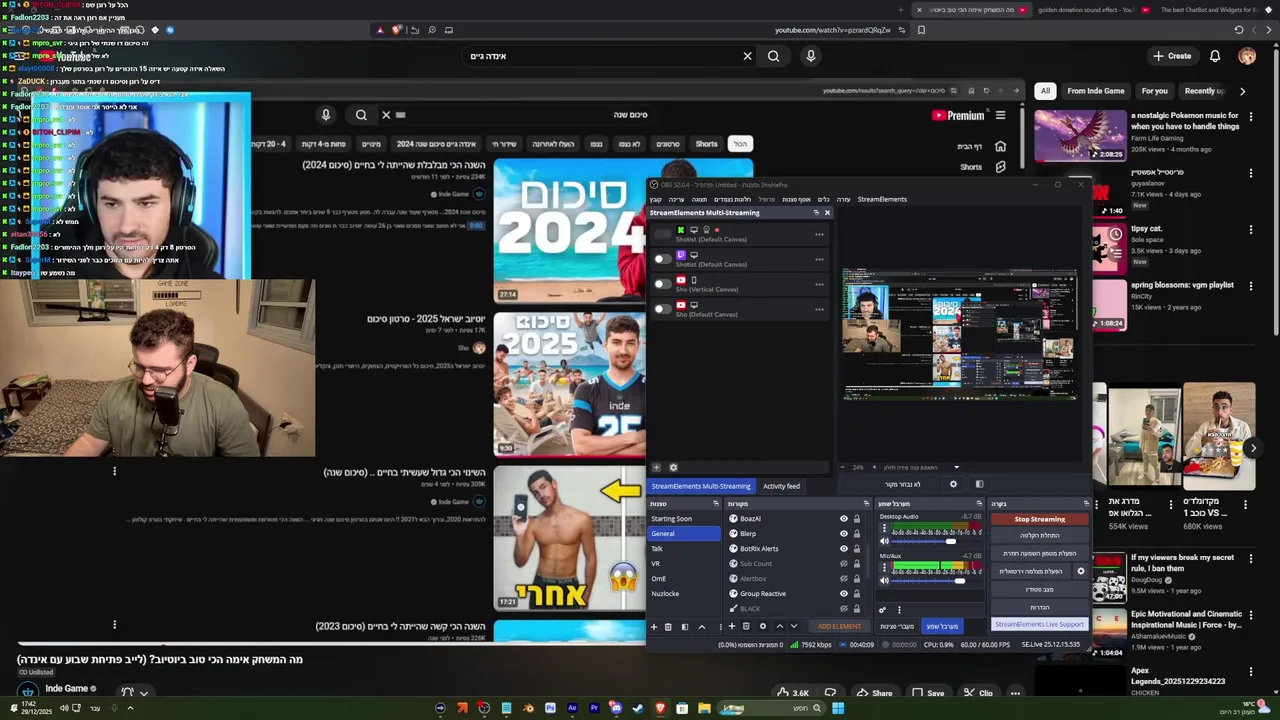Toggle the Twitch Shotist Default Canvas stream switch
The image size is (1280, 720).
click(x=662, y=259)
